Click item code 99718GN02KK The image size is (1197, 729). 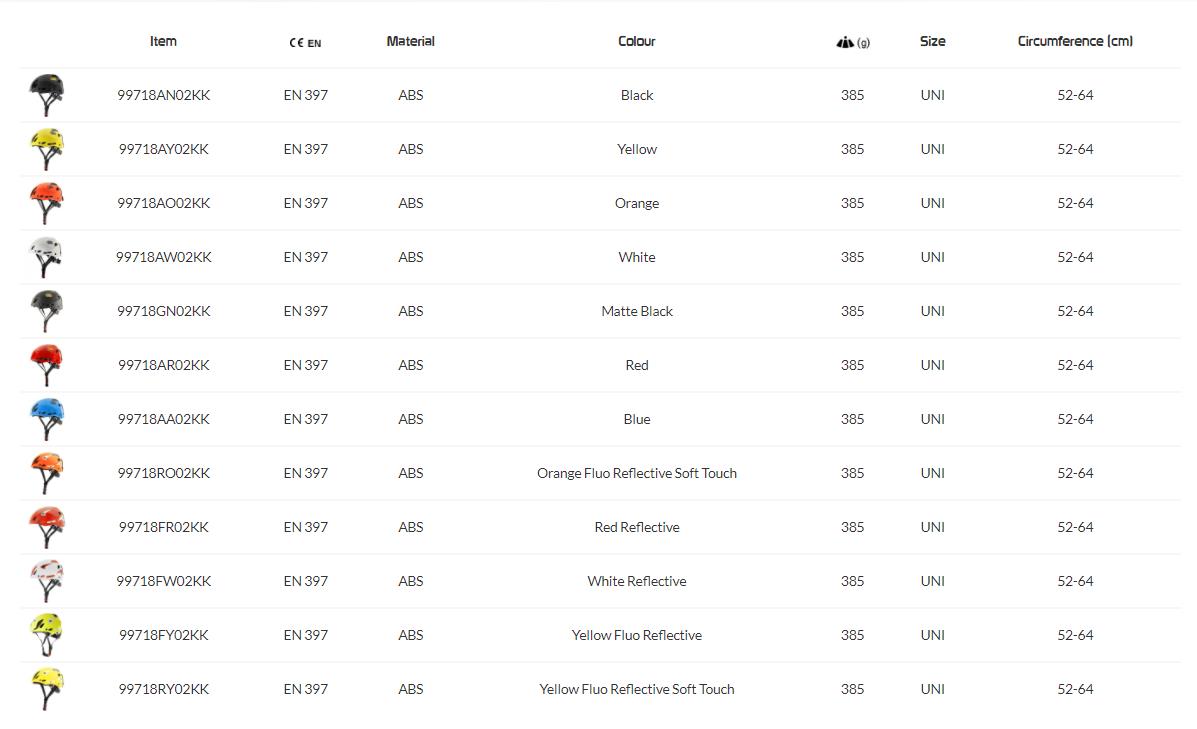click(x=164, y=311)
